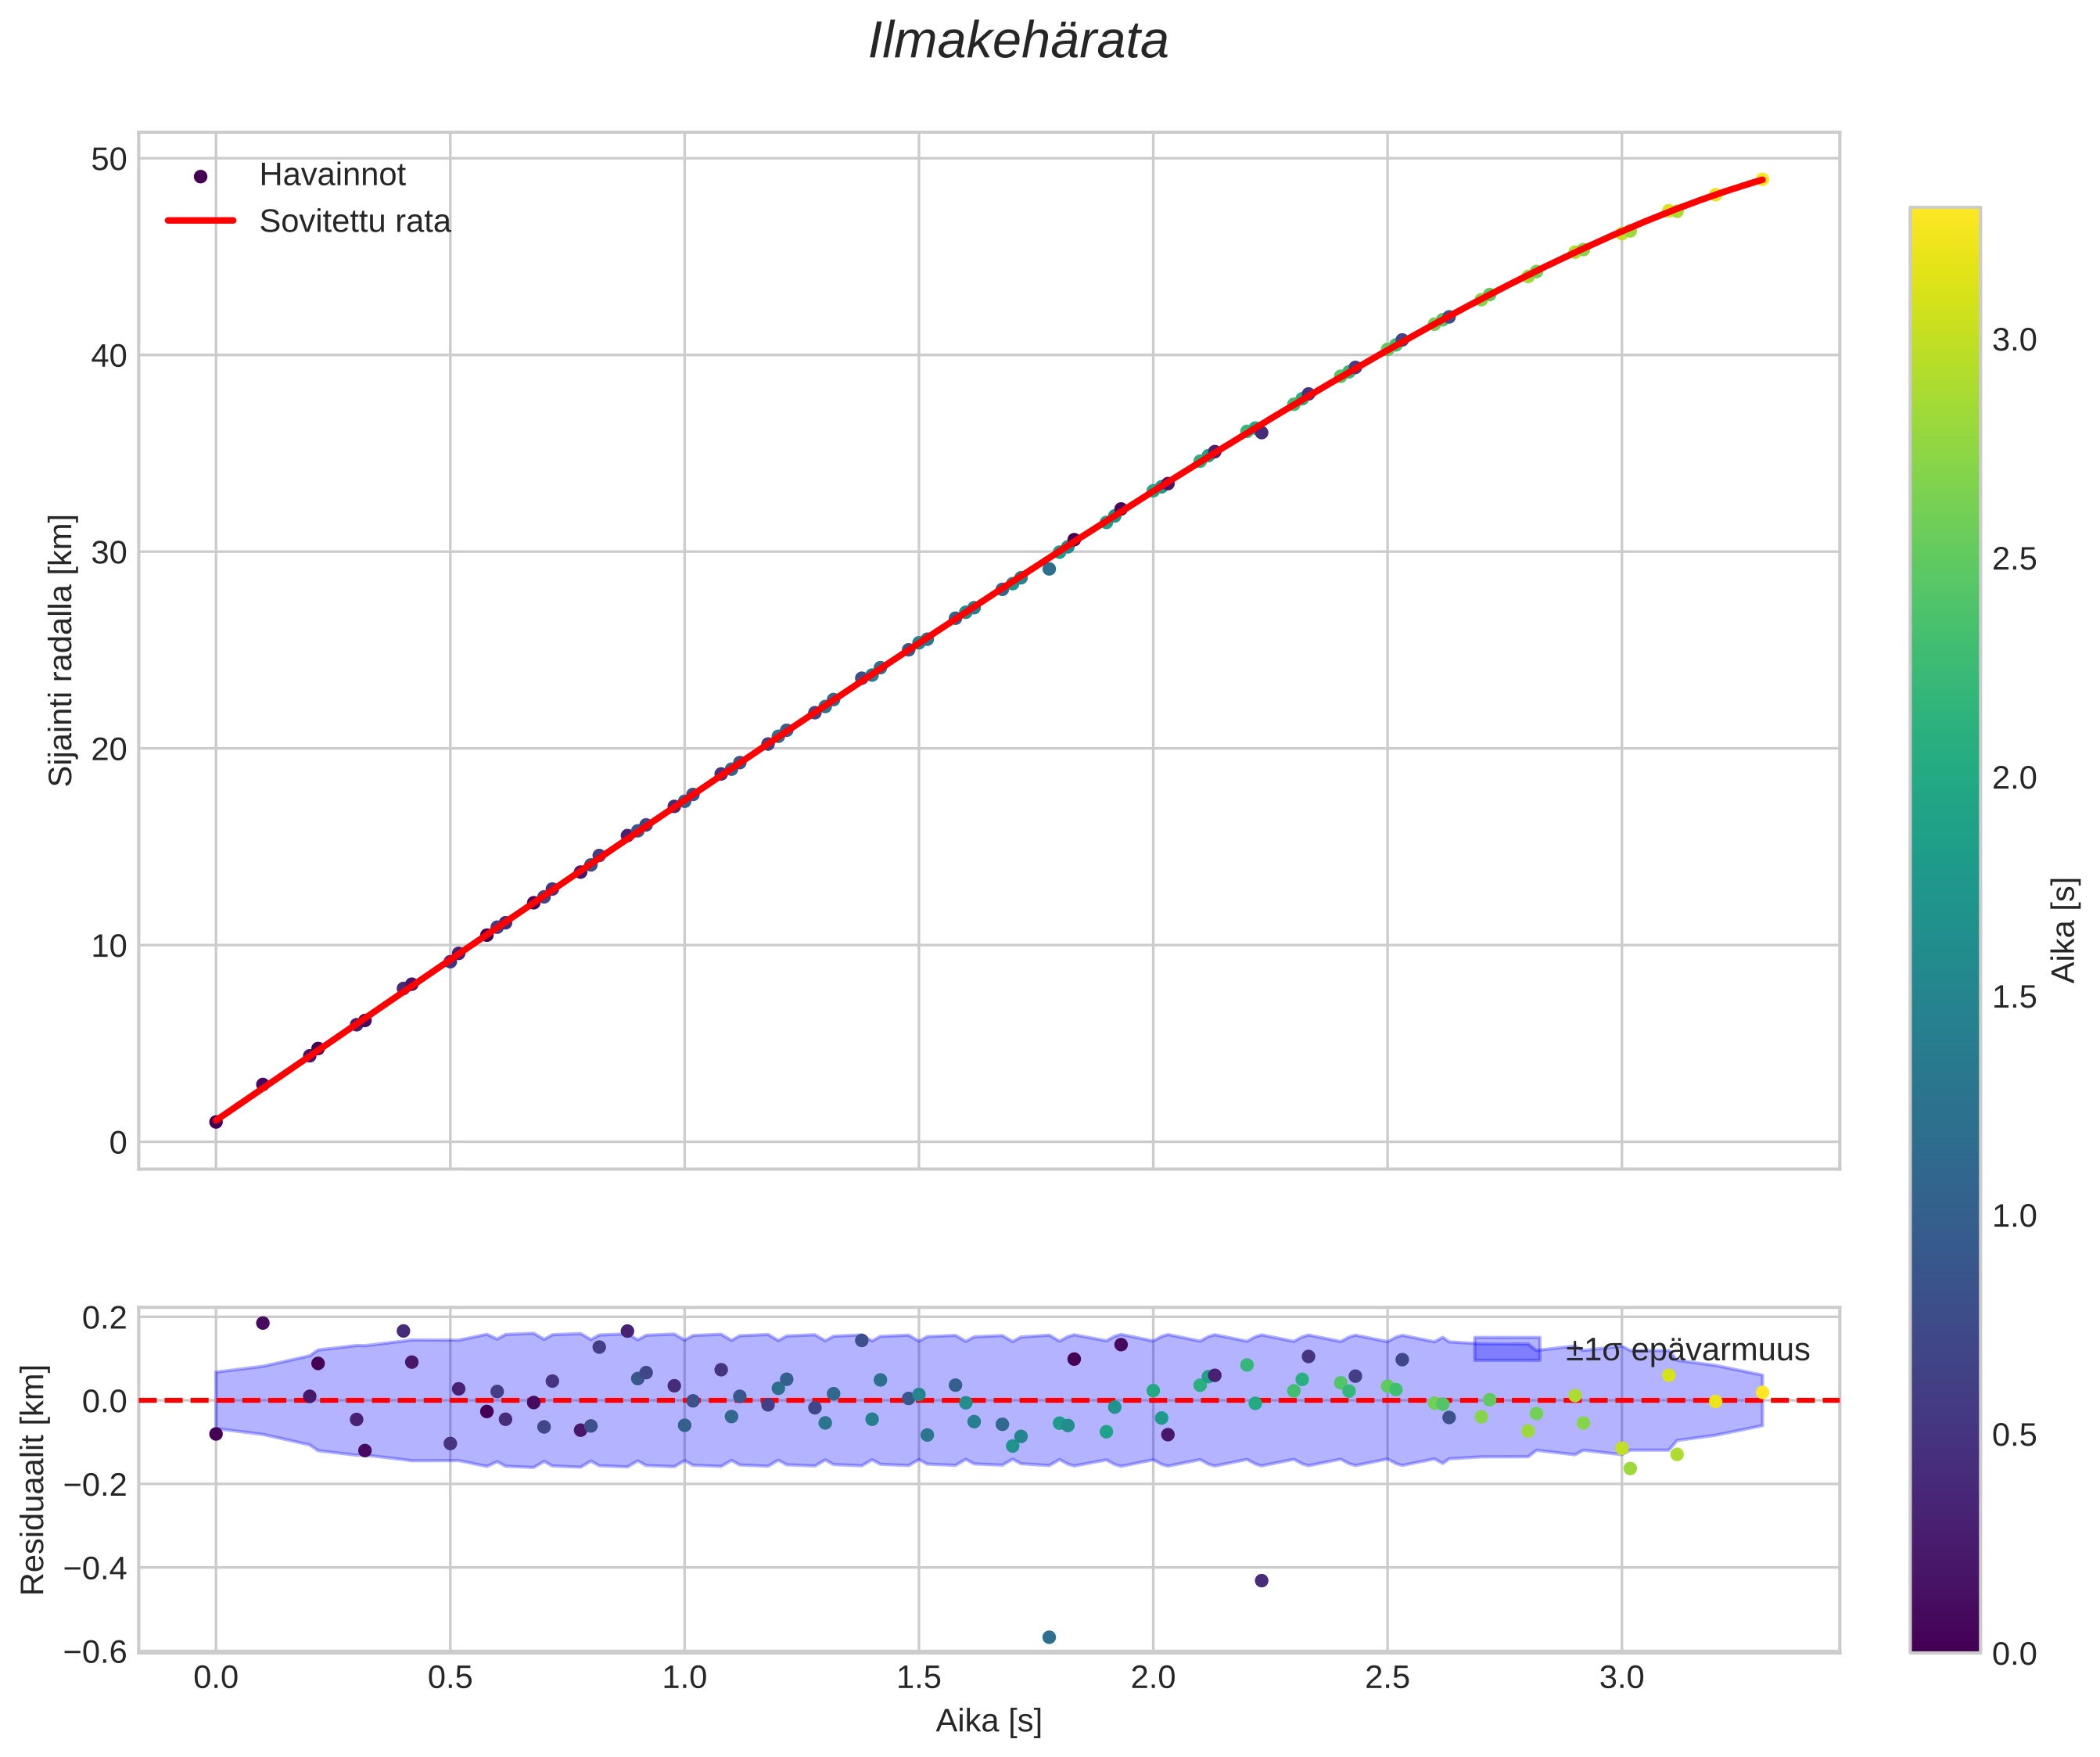Click the highest residual point near 0.18
Viewport: 2100px width, 1757px height.
[263, 1323]
